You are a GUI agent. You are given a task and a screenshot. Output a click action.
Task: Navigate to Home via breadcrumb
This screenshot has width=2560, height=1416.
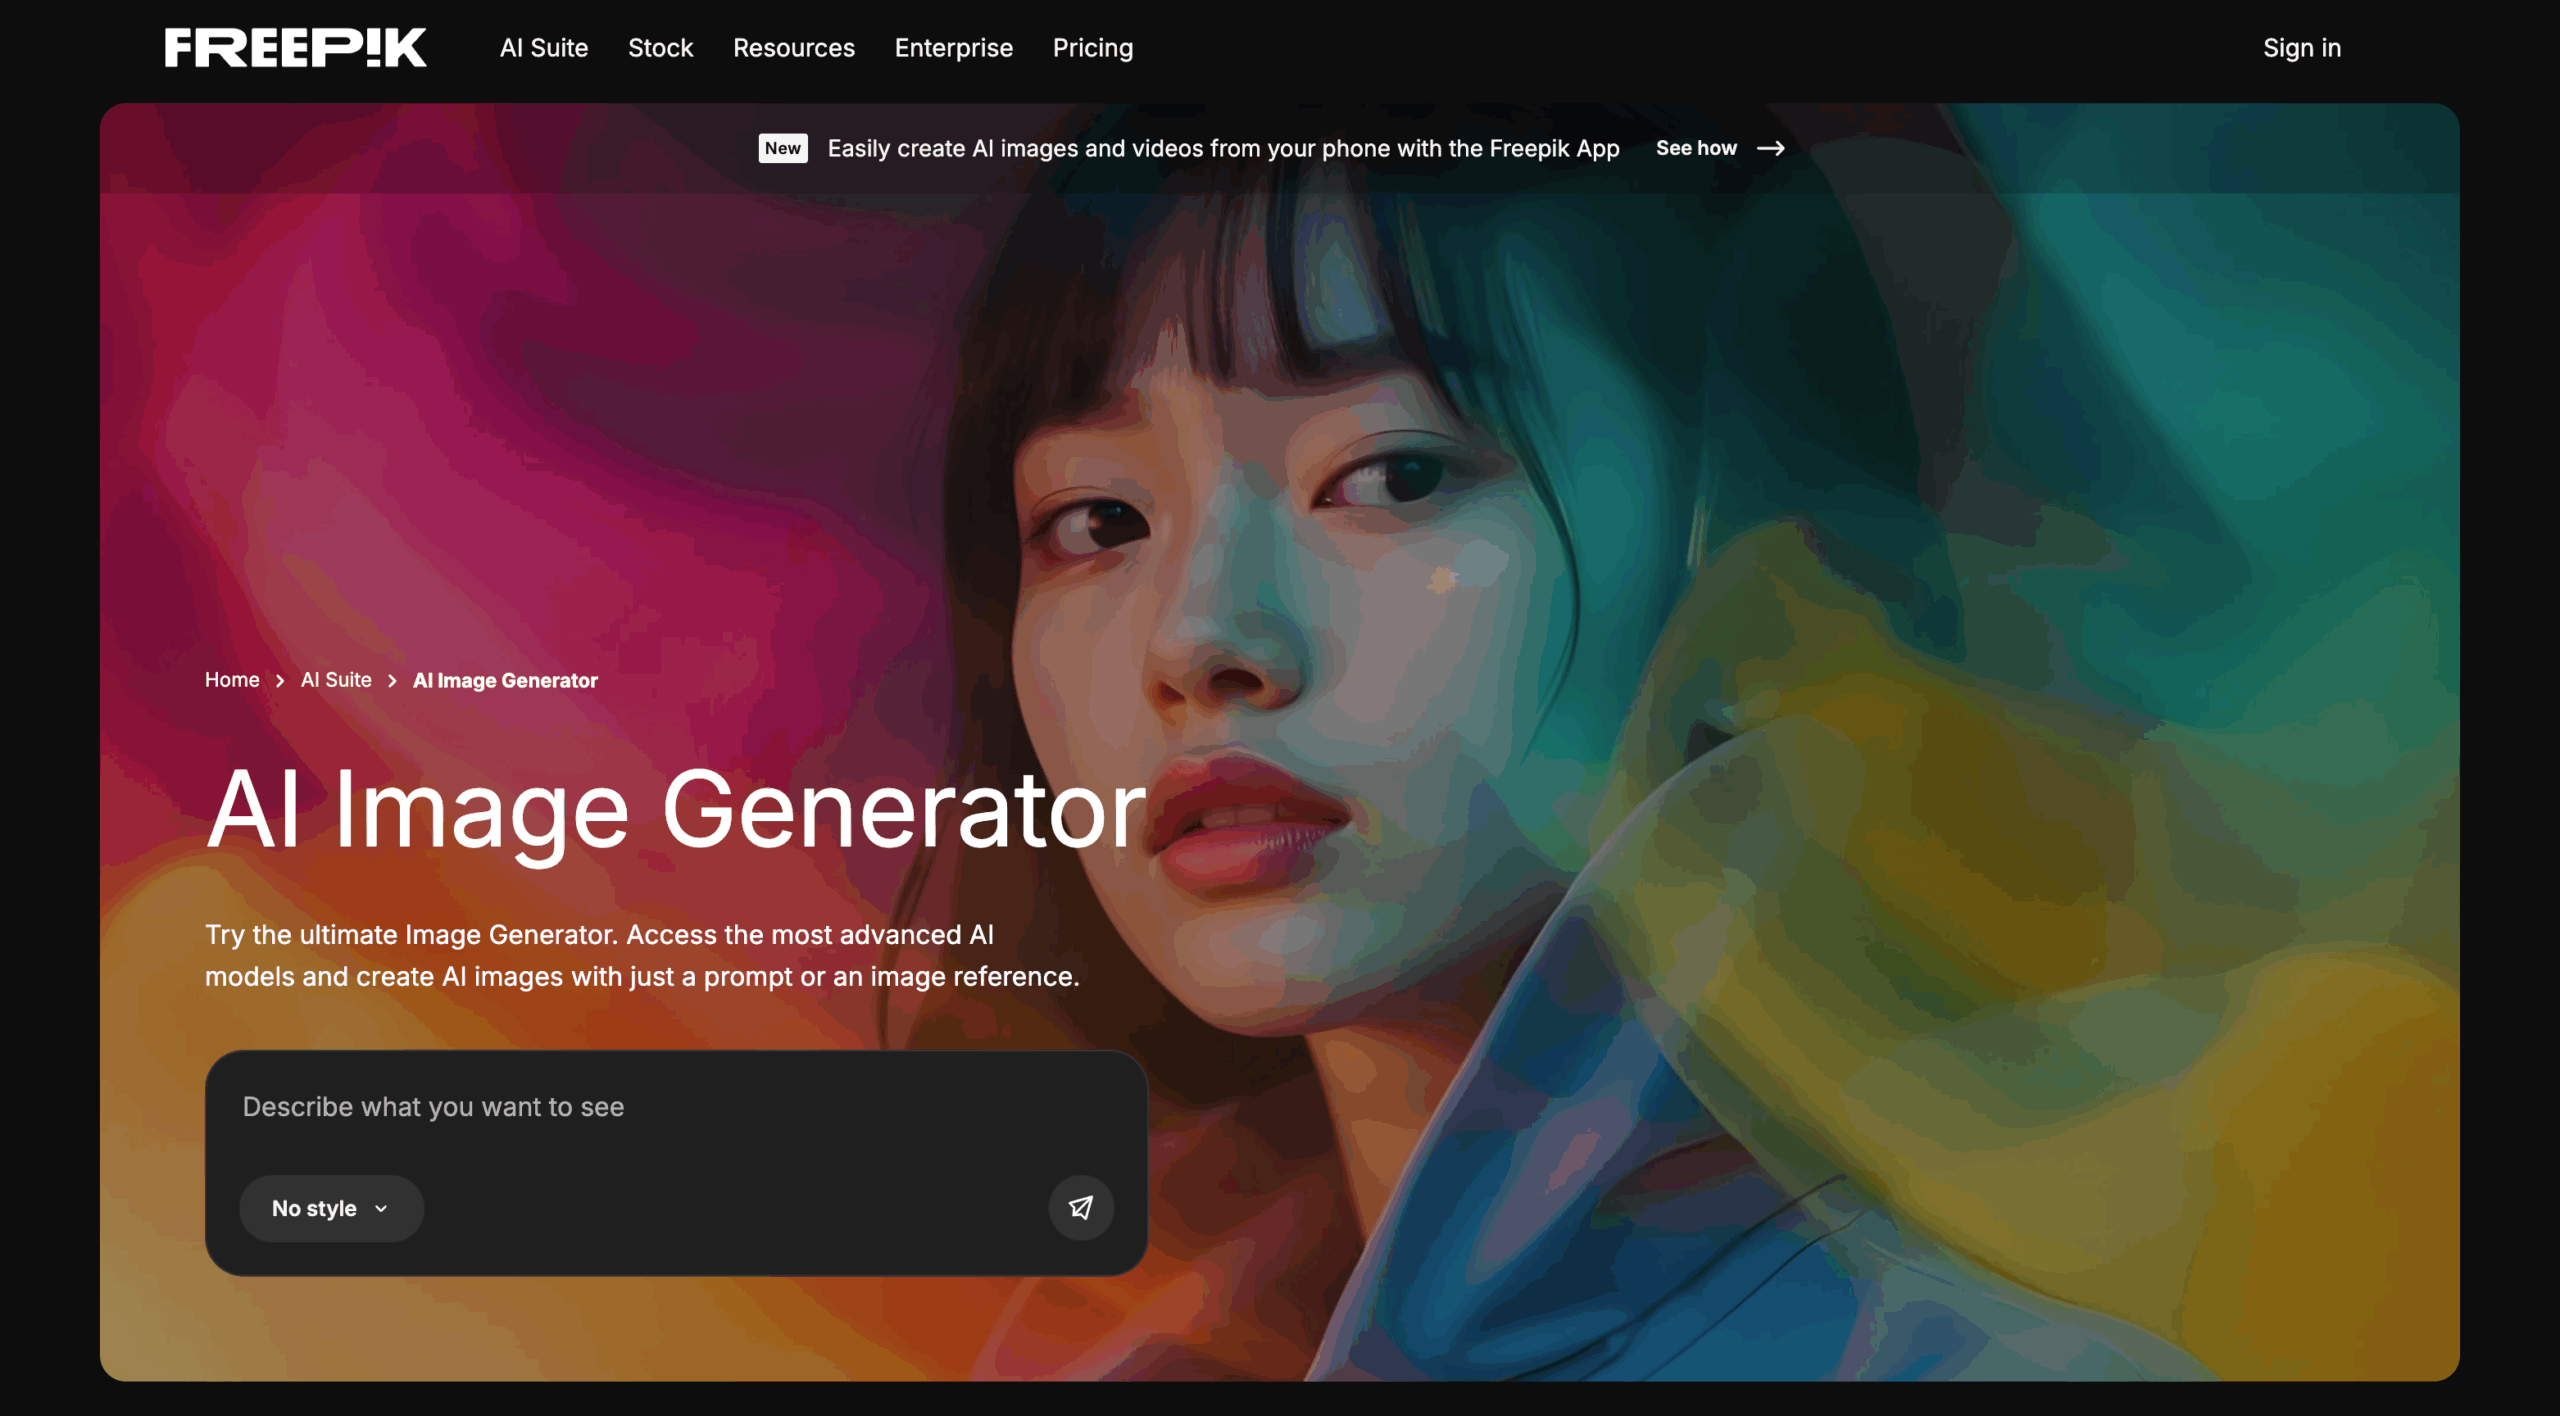(232, 680)
